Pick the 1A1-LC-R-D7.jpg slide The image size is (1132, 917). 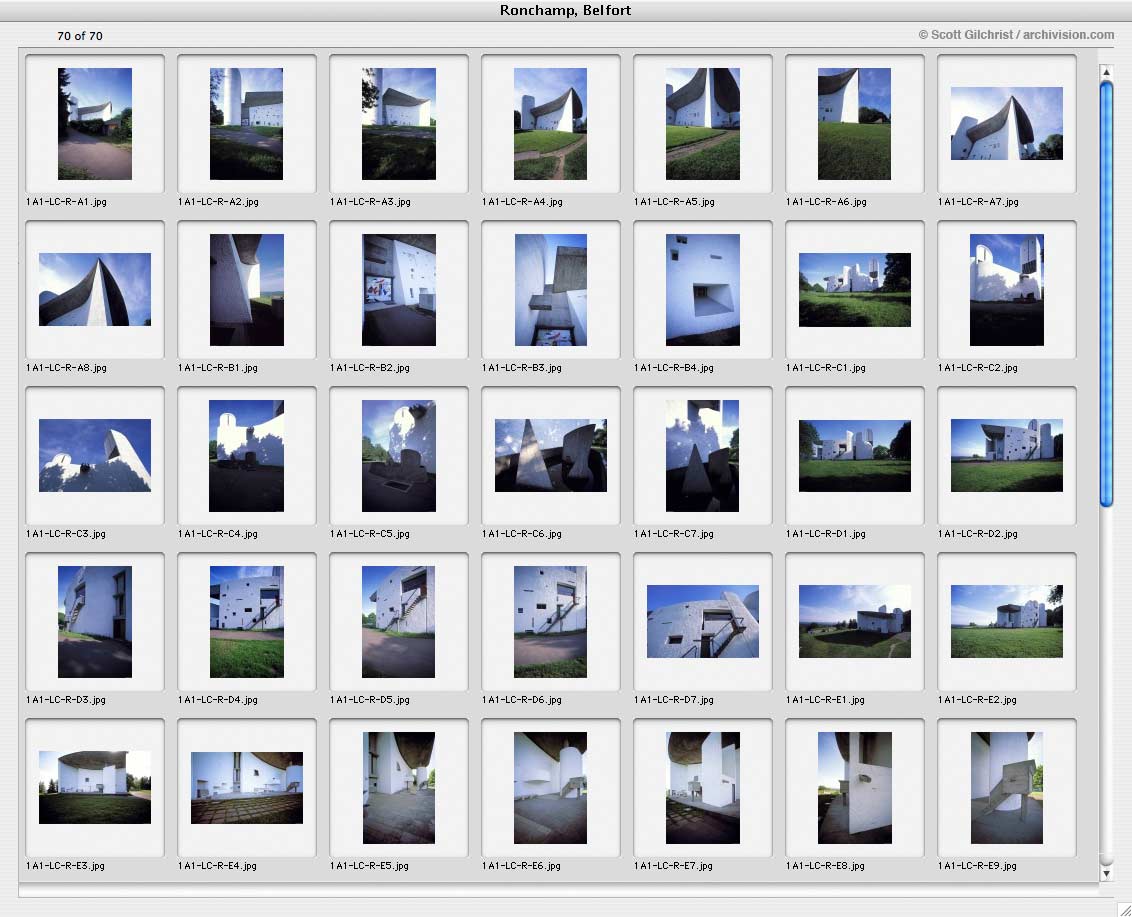[702, 622]
